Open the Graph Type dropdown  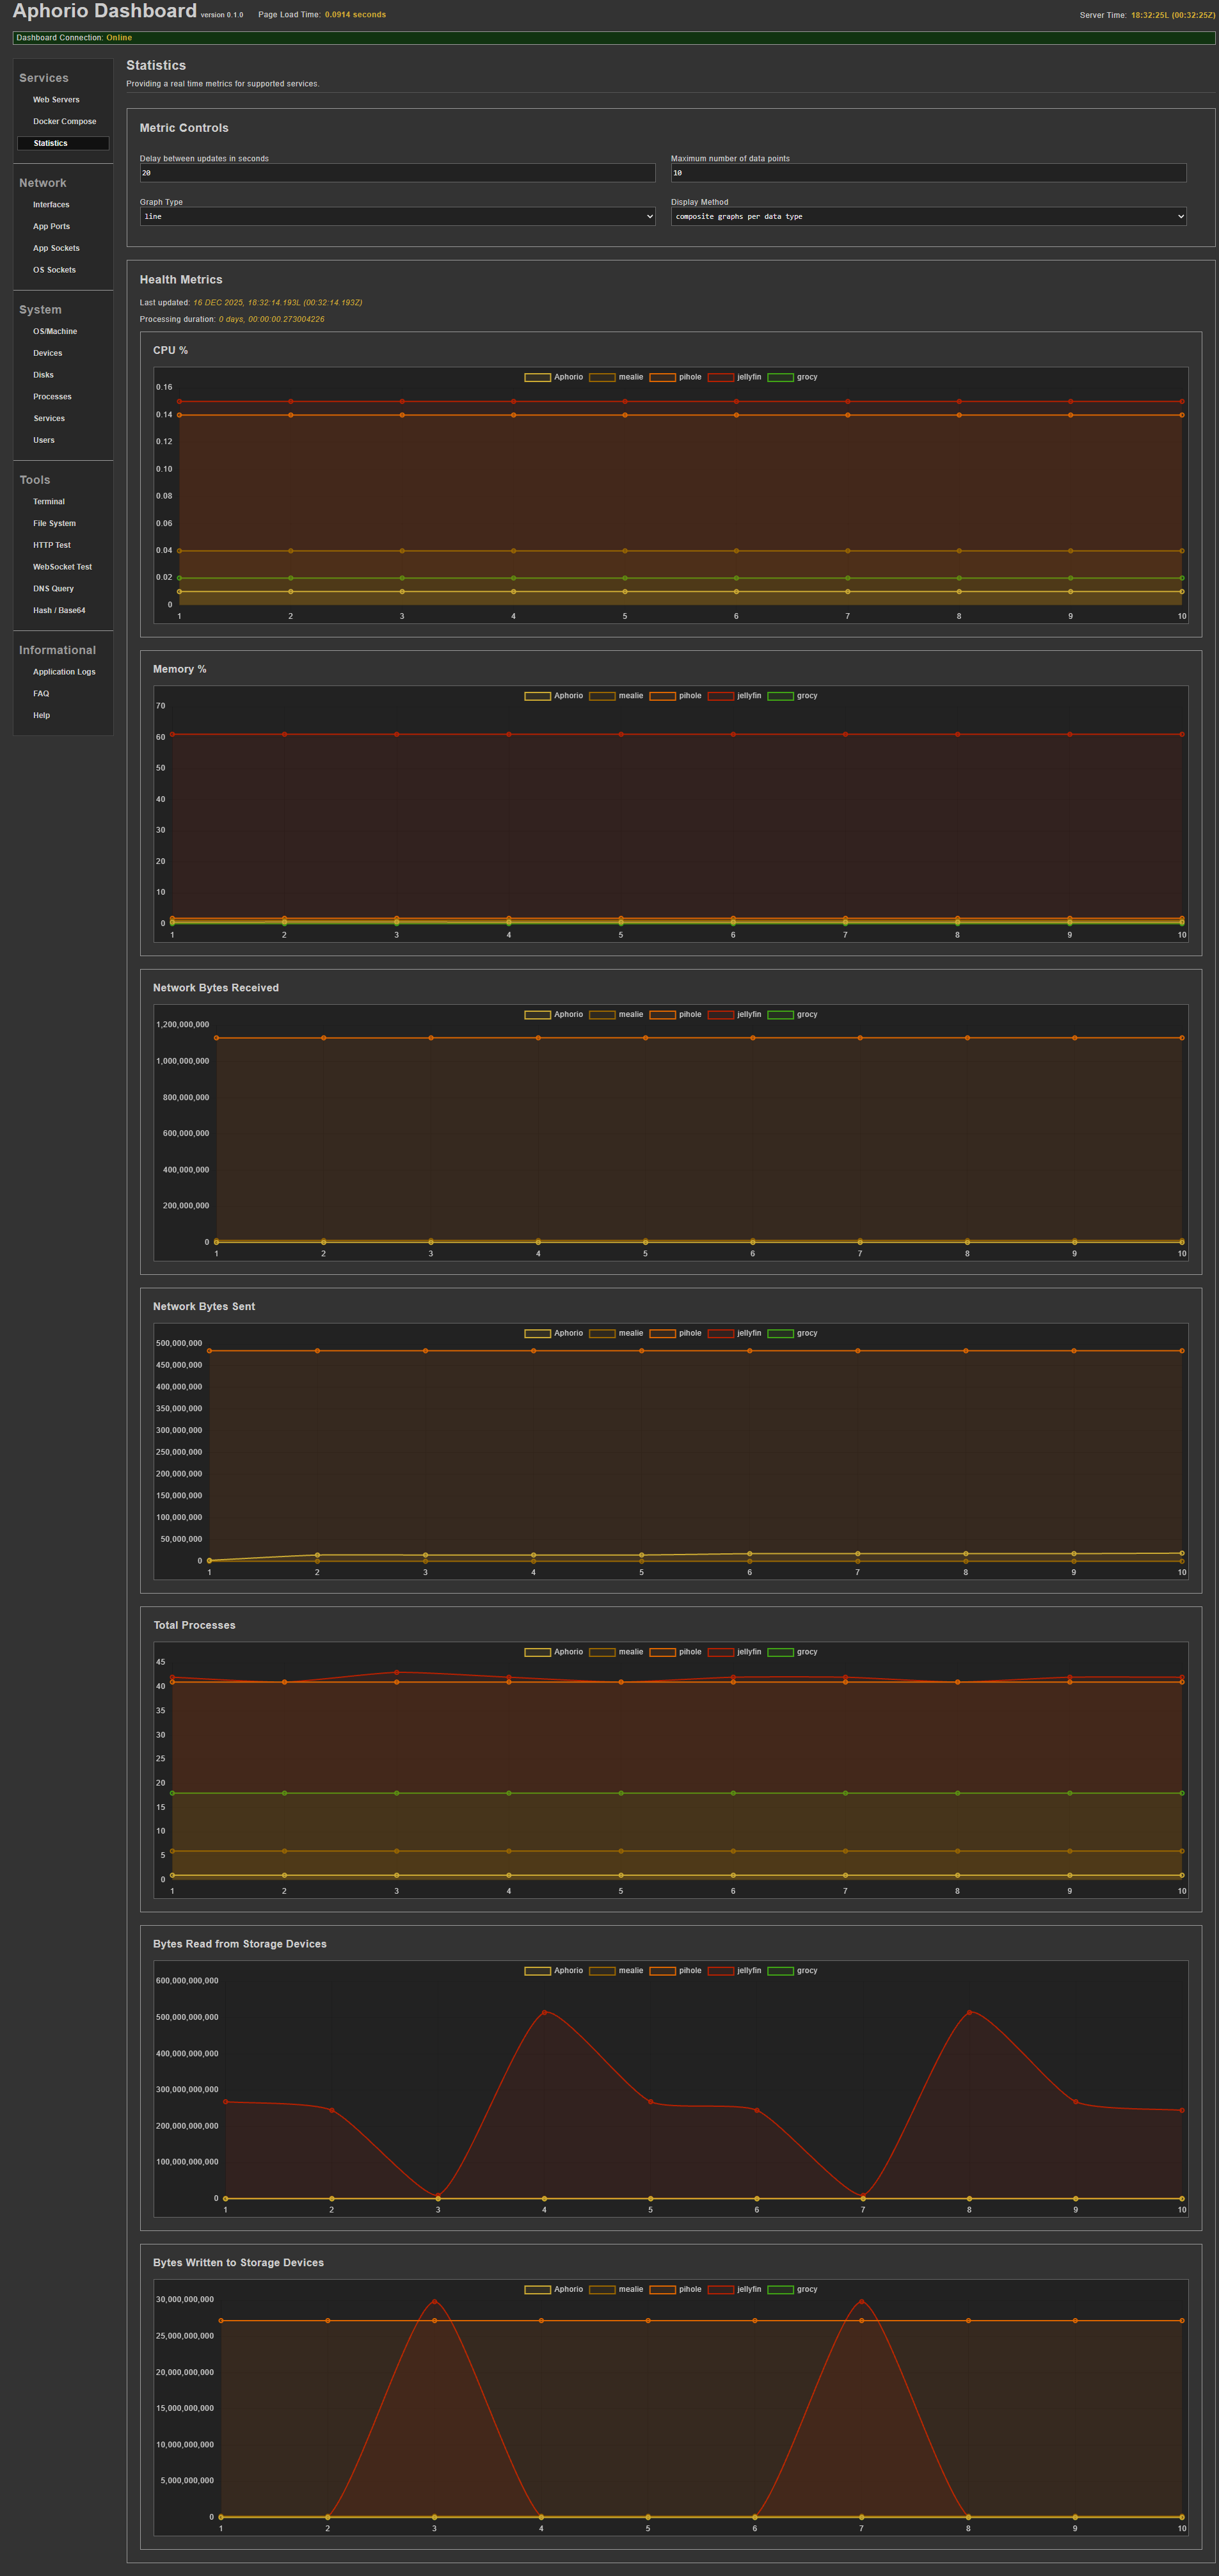[x=397, y=217]
